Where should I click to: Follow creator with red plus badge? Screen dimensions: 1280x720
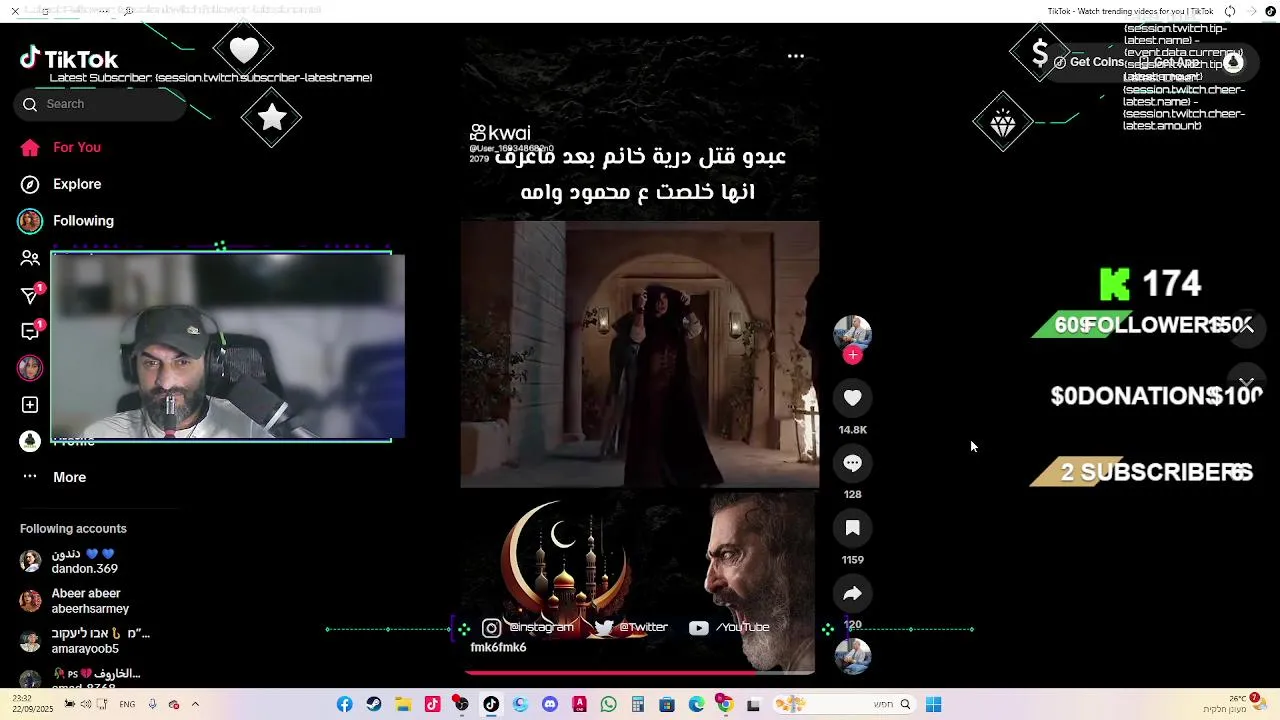[853, 355]
